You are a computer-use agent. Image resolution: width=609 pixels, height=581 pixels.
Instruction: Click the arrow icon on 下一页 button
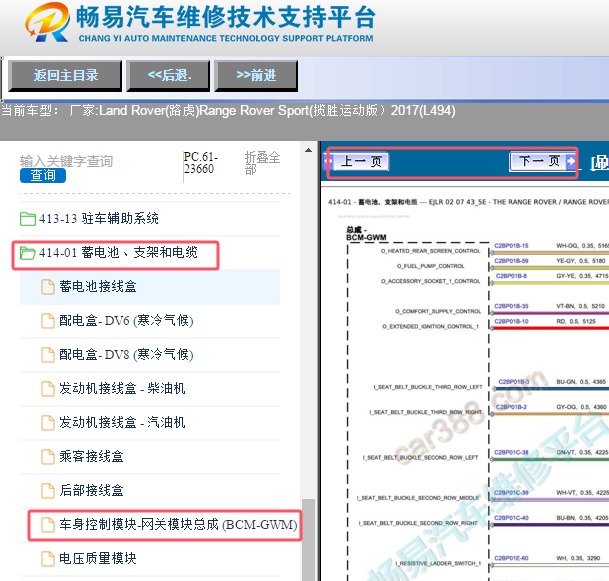570,161
